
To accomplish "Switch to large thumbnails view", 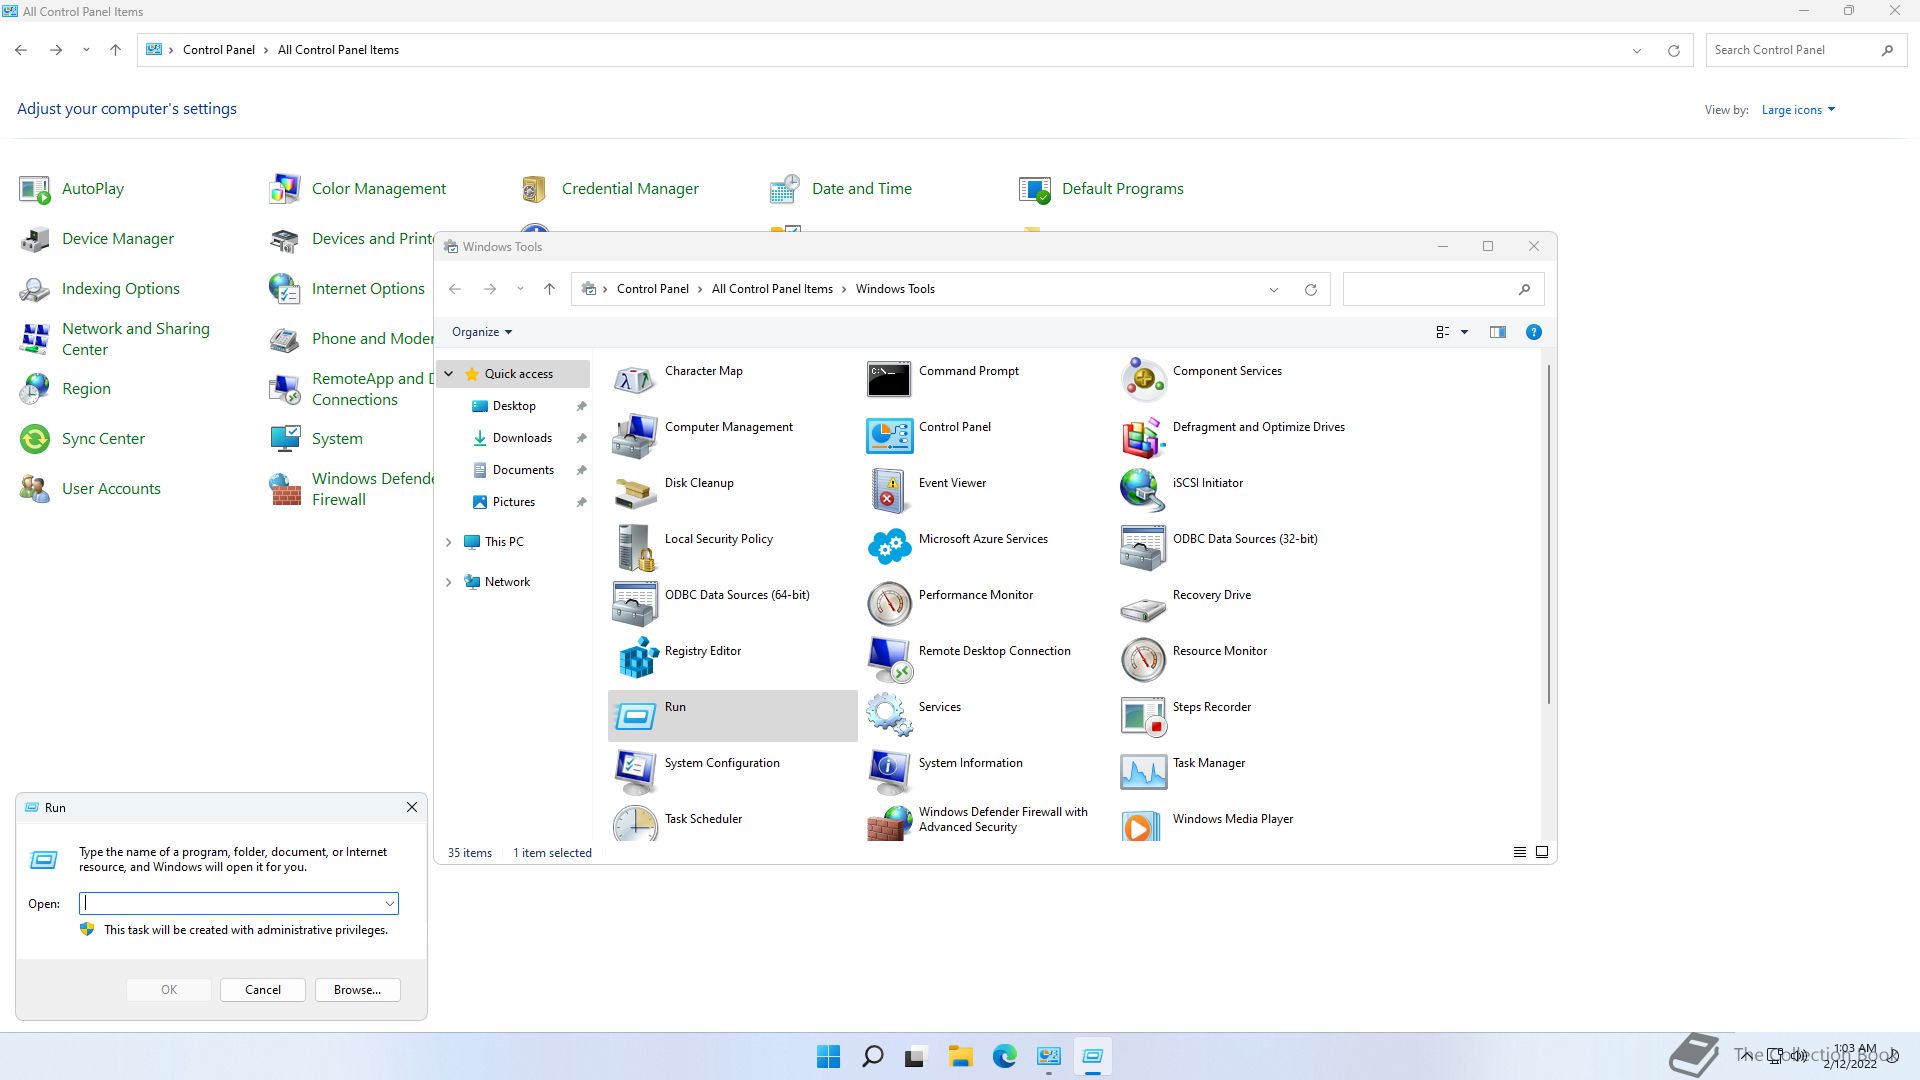I will [x=1542, y=852].
